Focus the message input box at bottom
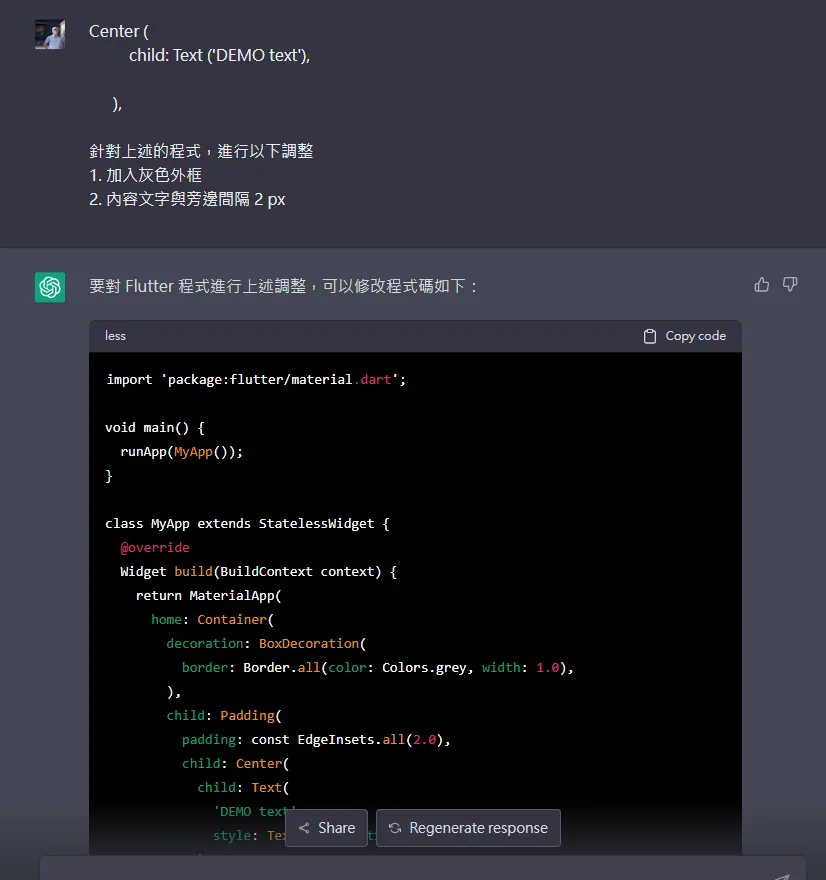This screenshot has height=880, width=826. tap(400, 870)
